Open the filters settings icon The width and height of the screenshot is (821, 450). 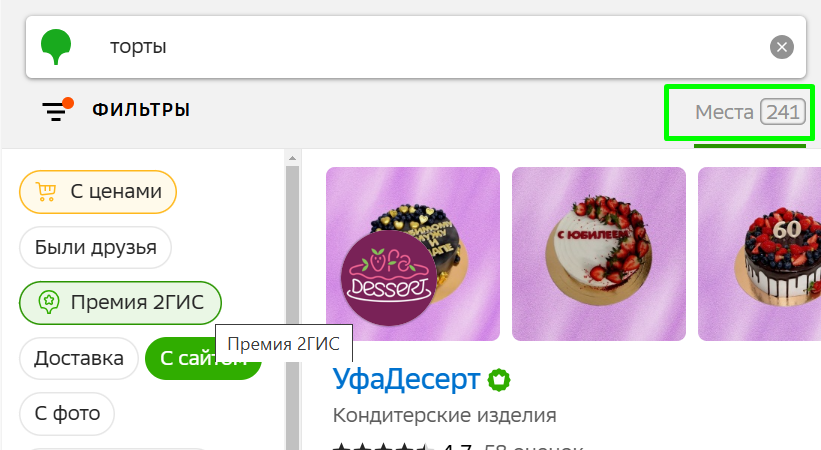tap(58, 109)
